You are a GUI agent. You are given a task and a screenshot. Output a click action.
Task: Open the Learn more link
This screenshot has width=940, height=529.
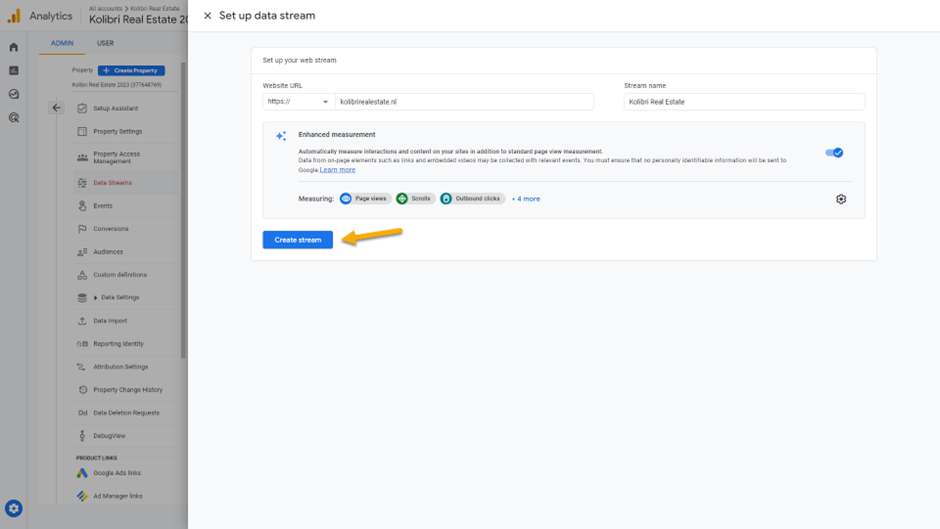[x=338, y=170]
